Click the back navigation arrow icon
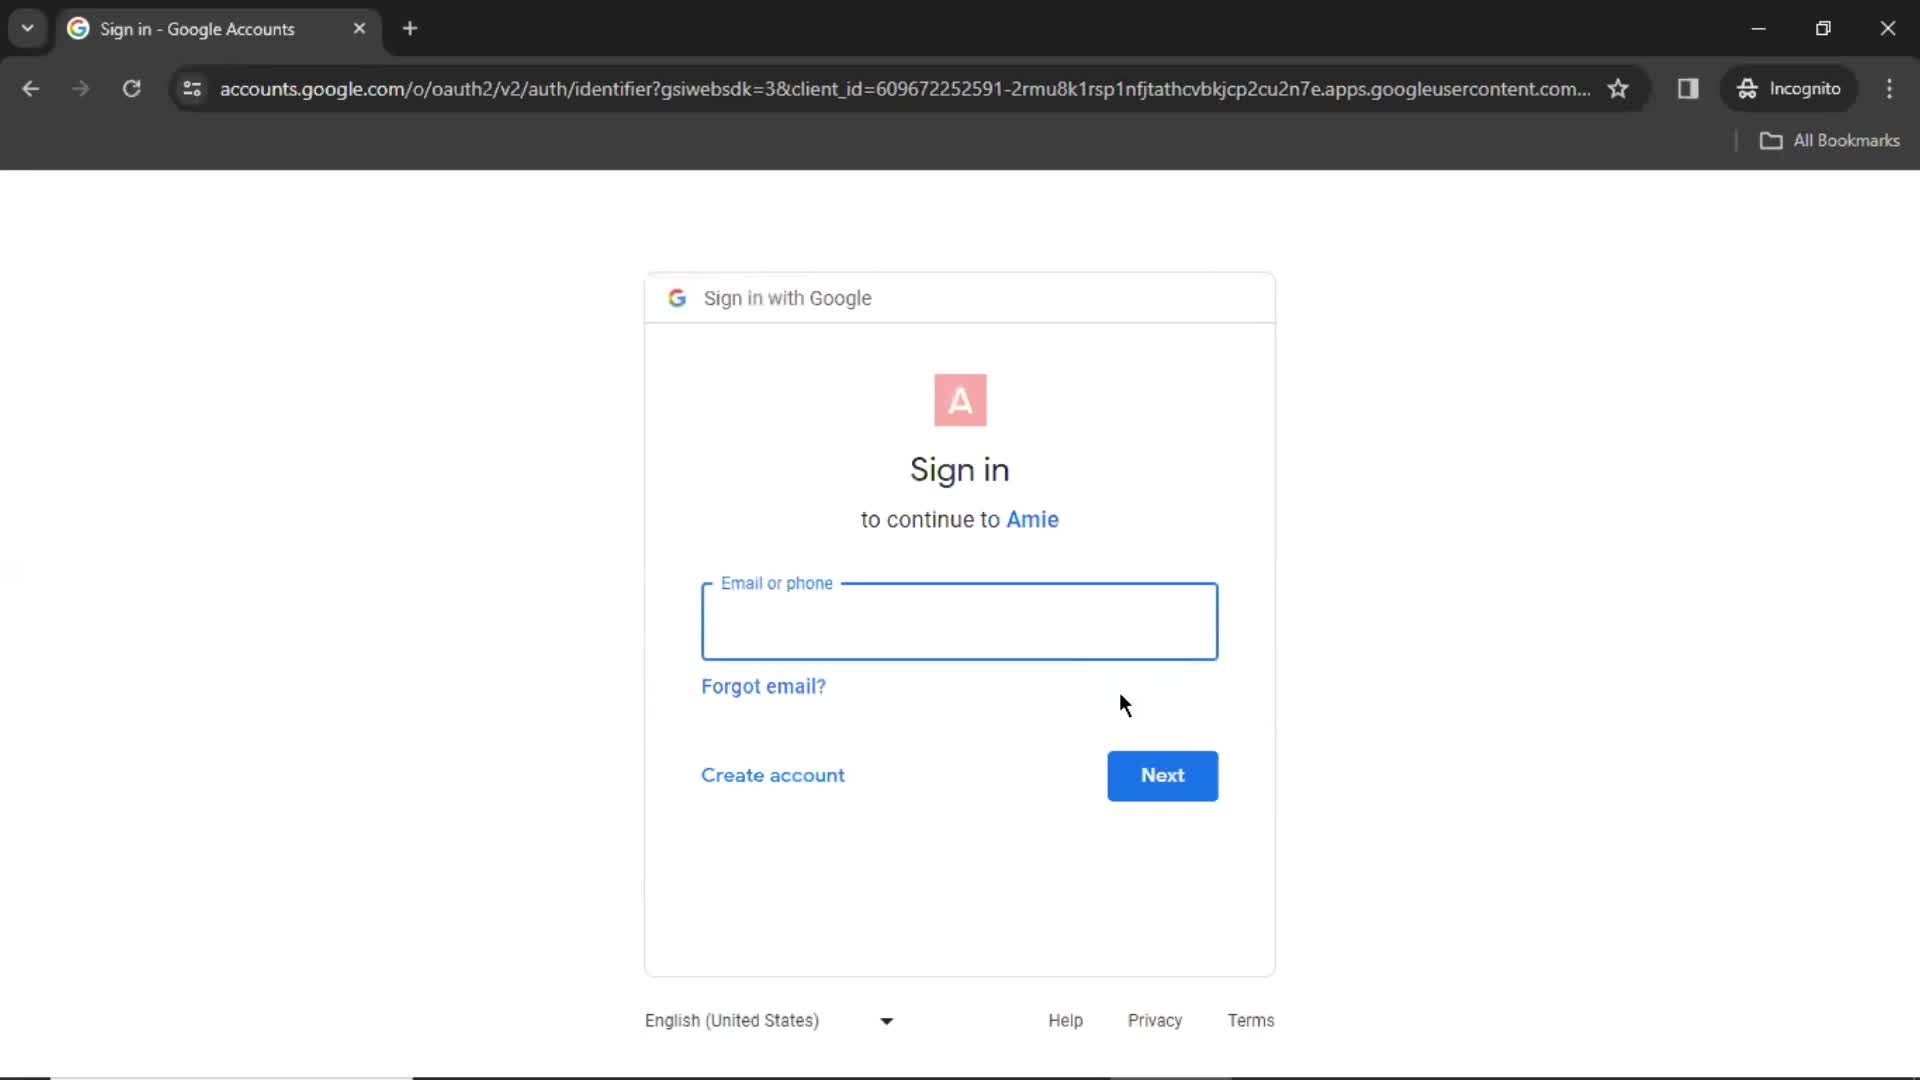Image resolution: width=1920 pixels, height=1080 pixels. [32, 88]
